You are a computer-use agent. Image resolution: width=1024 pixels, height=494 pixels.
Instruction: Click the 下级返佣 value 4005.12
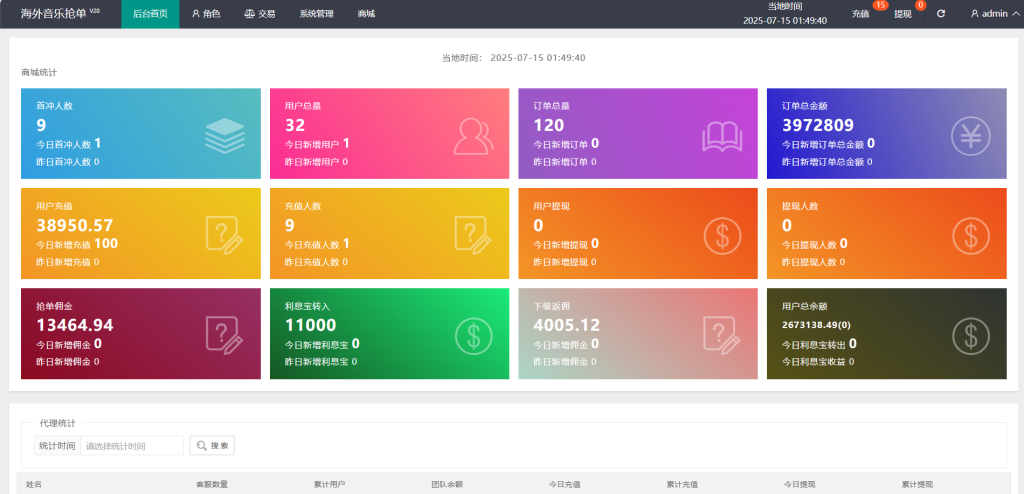[567, 325]
